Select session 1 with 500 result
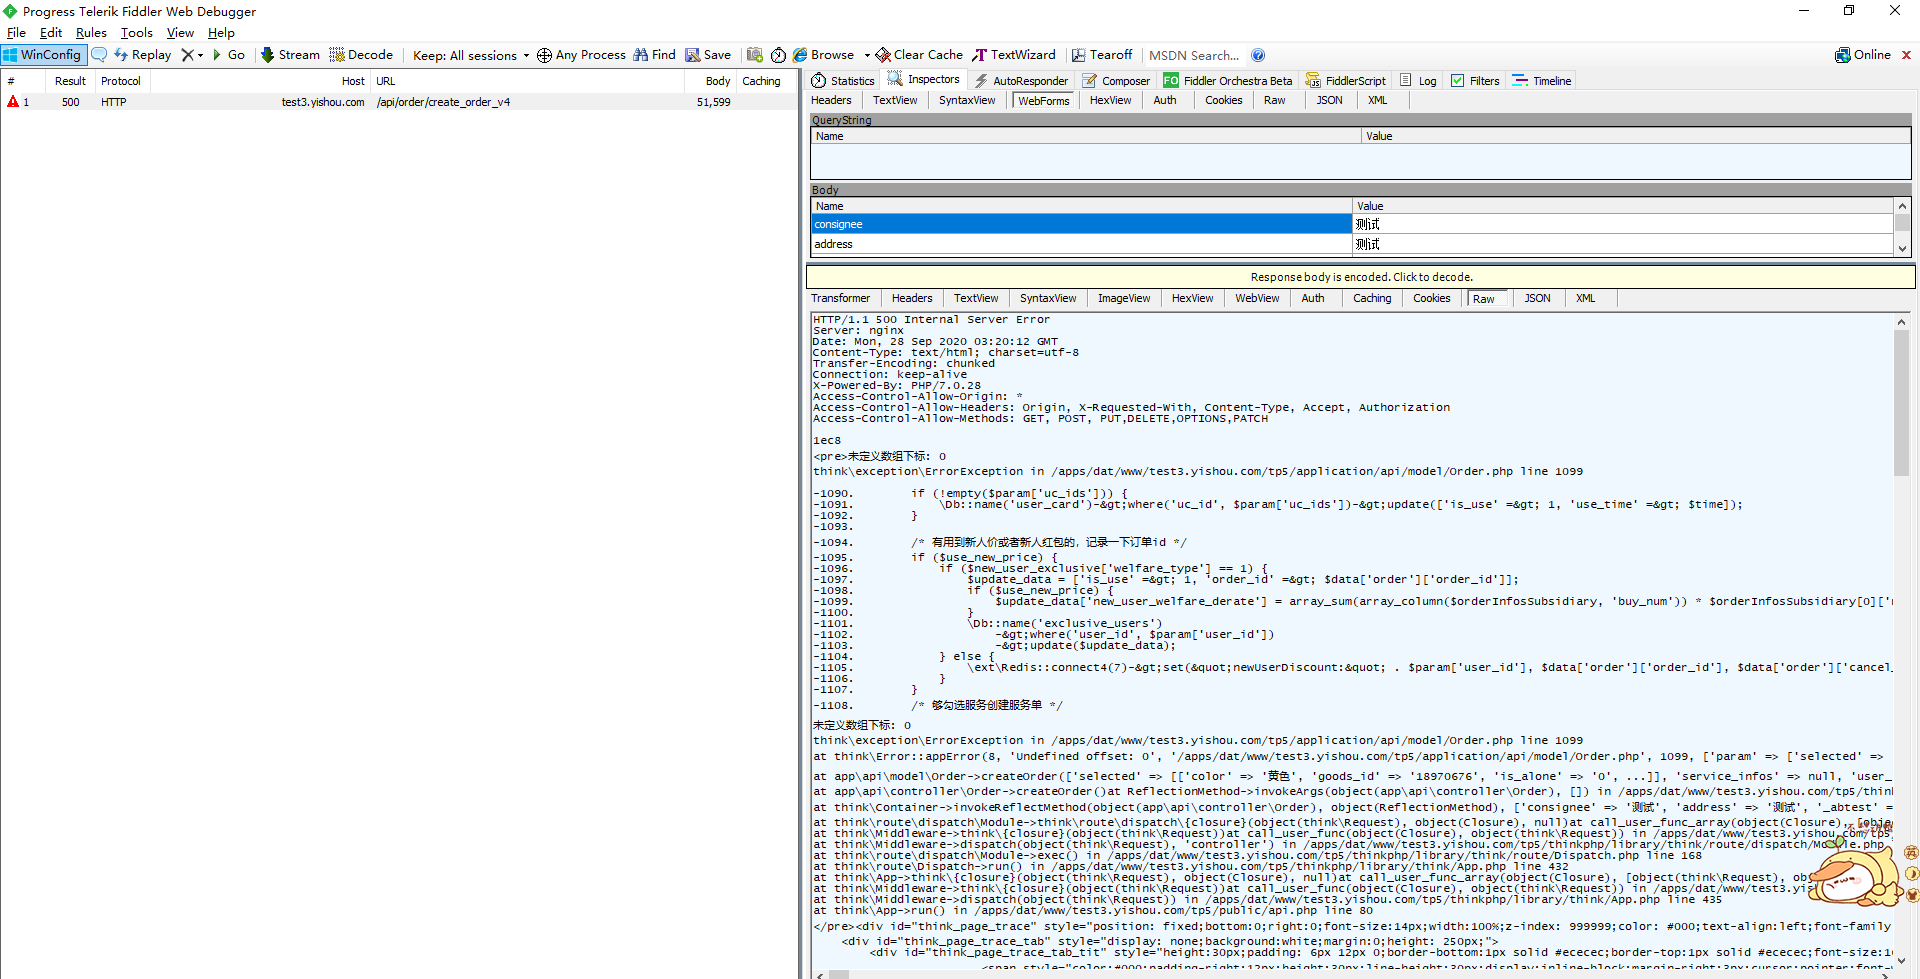Screen dimensions: 1920x979 click(400, 102)
